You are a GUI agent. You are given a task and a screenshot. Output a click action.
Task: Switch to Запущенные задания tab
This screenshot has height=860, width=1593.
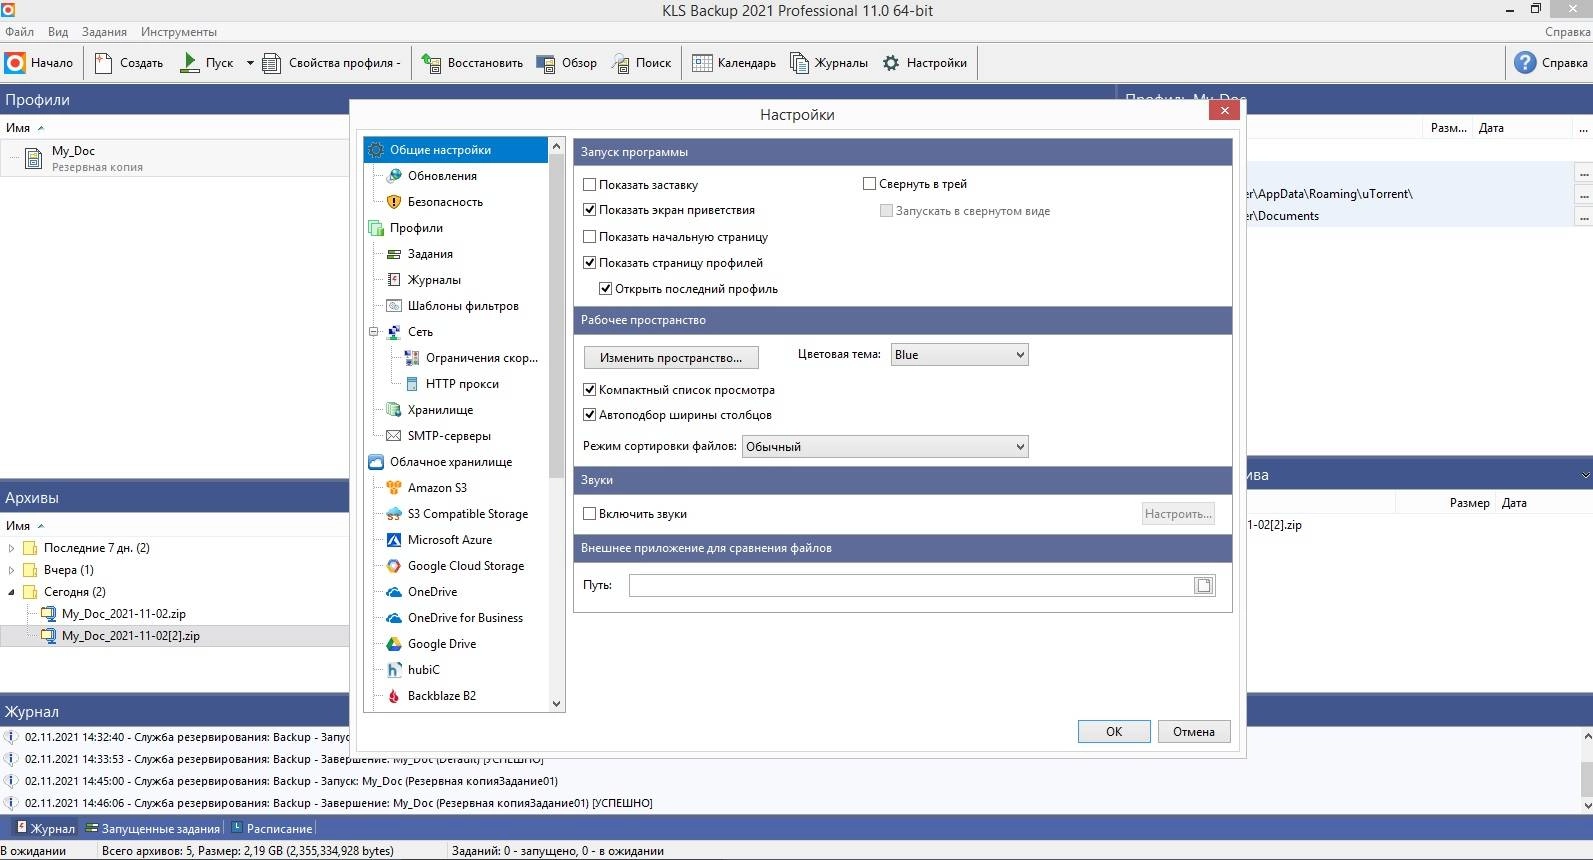click(x=153, y=829)
